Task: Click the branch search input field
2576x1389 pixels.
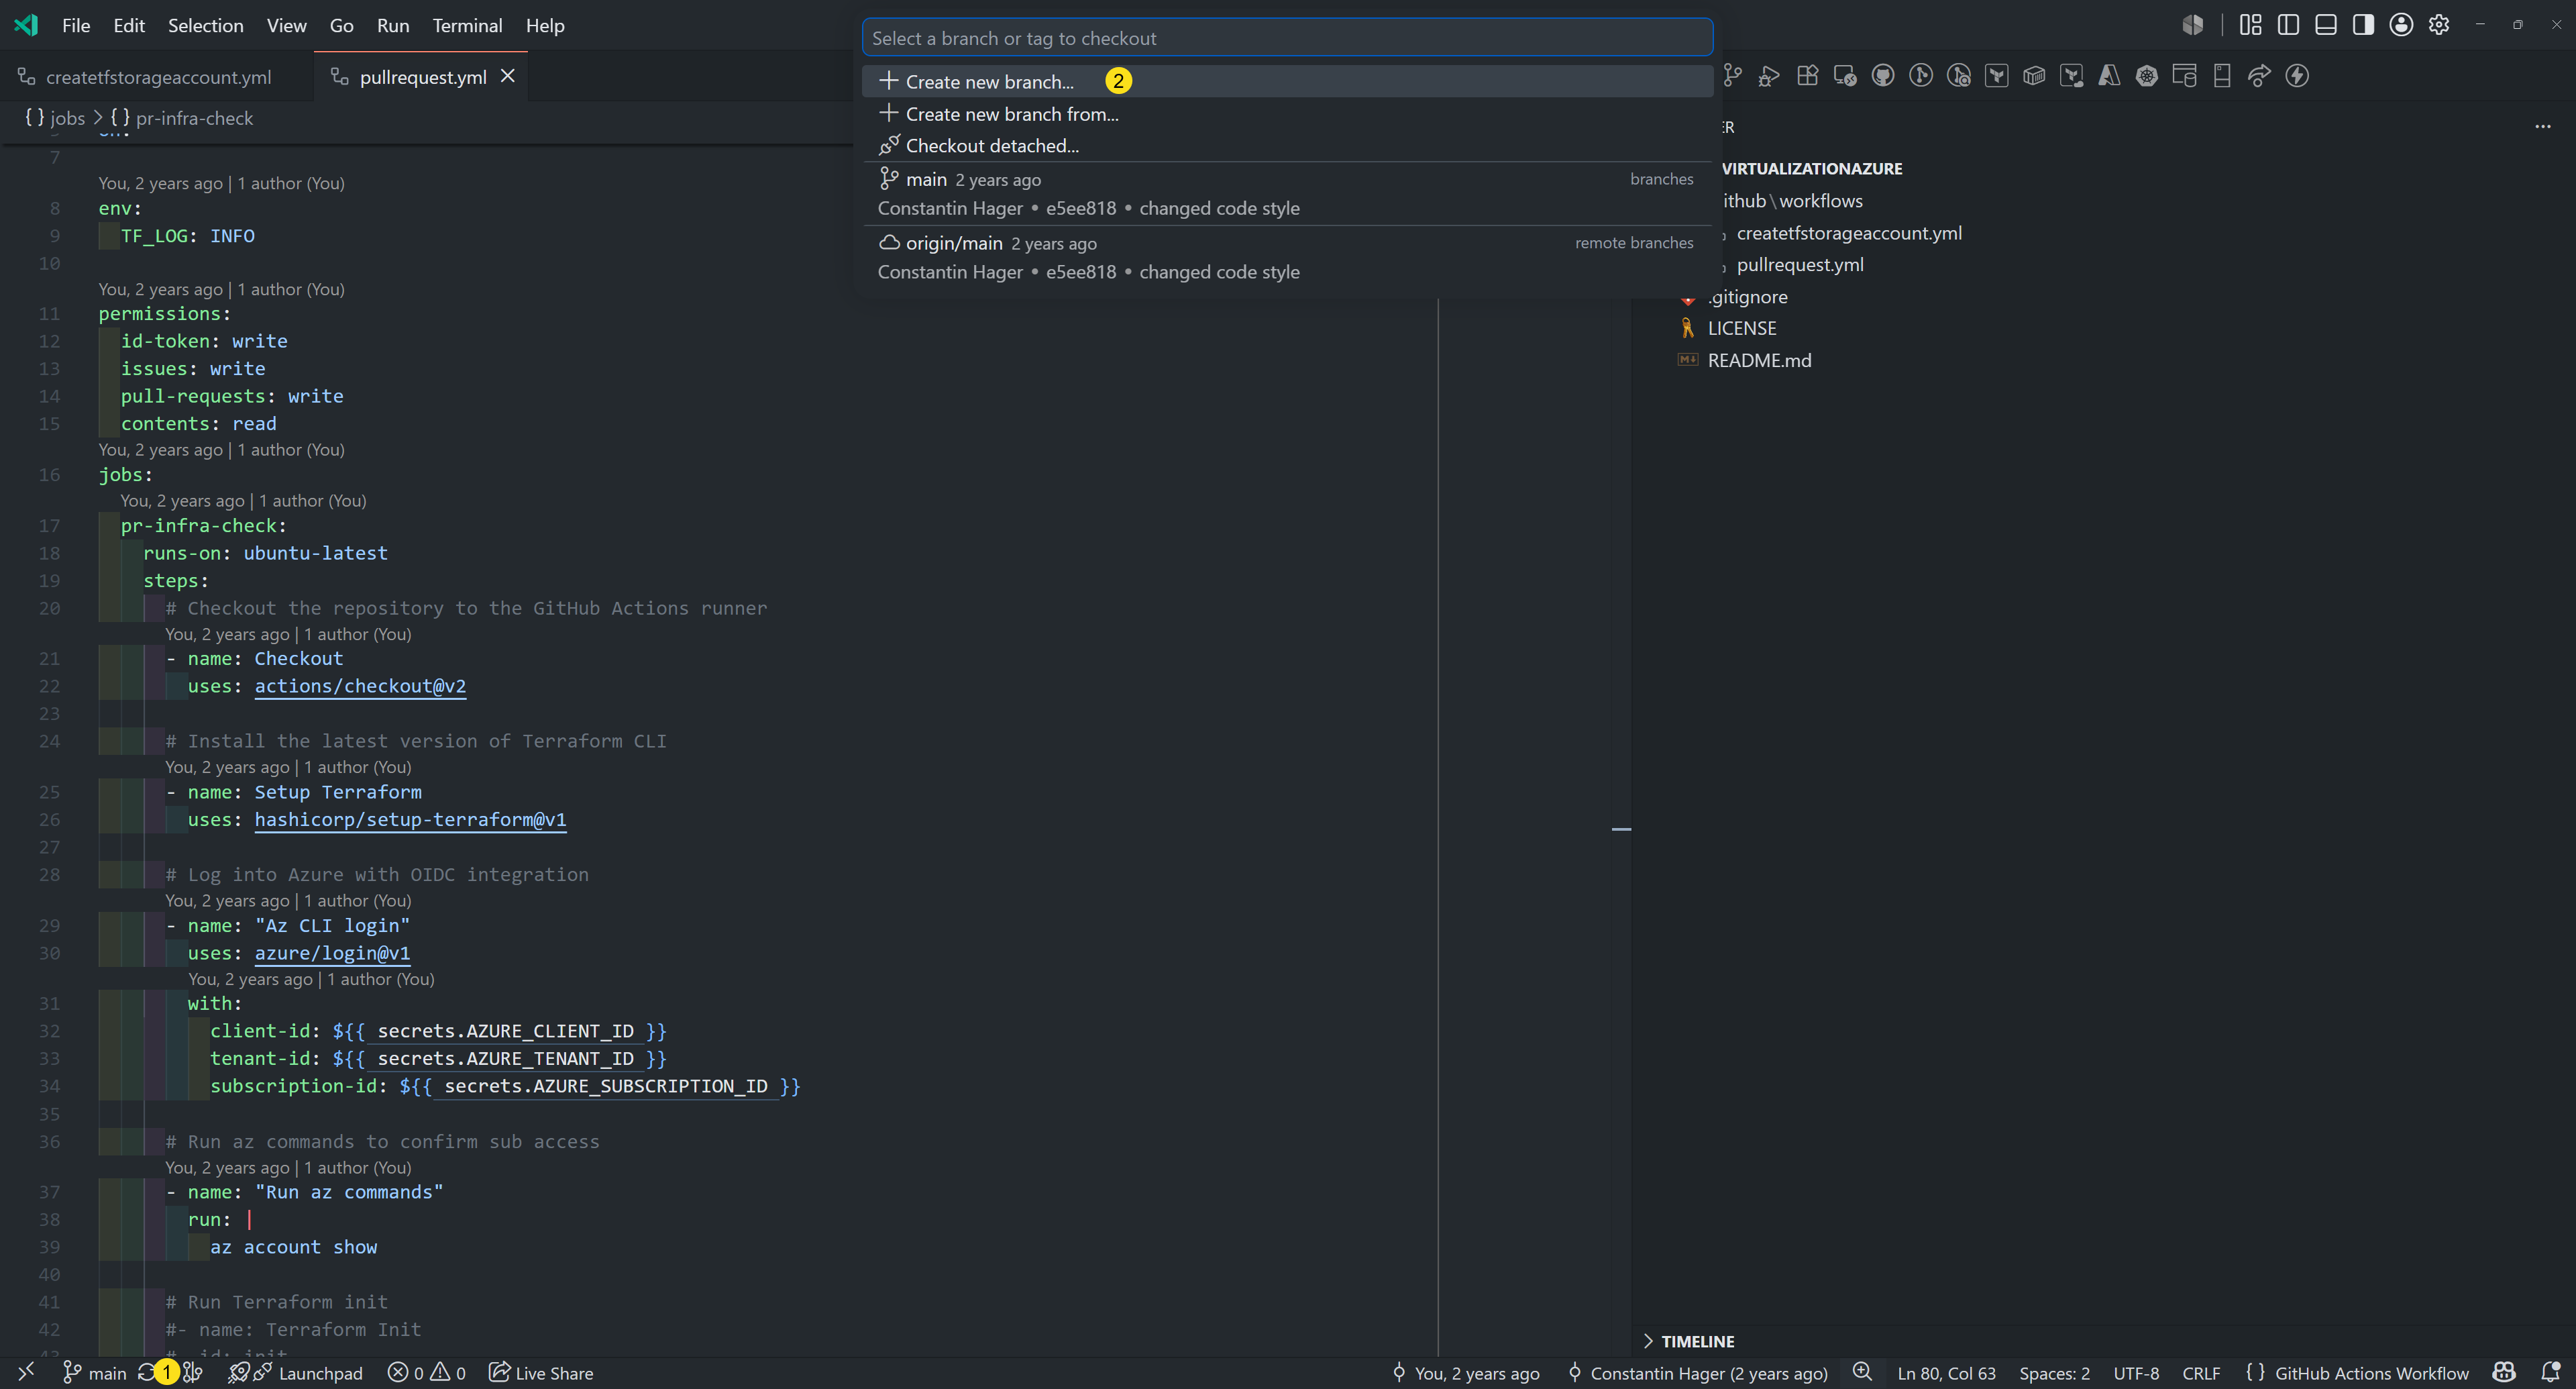Action: point(1287,38)
